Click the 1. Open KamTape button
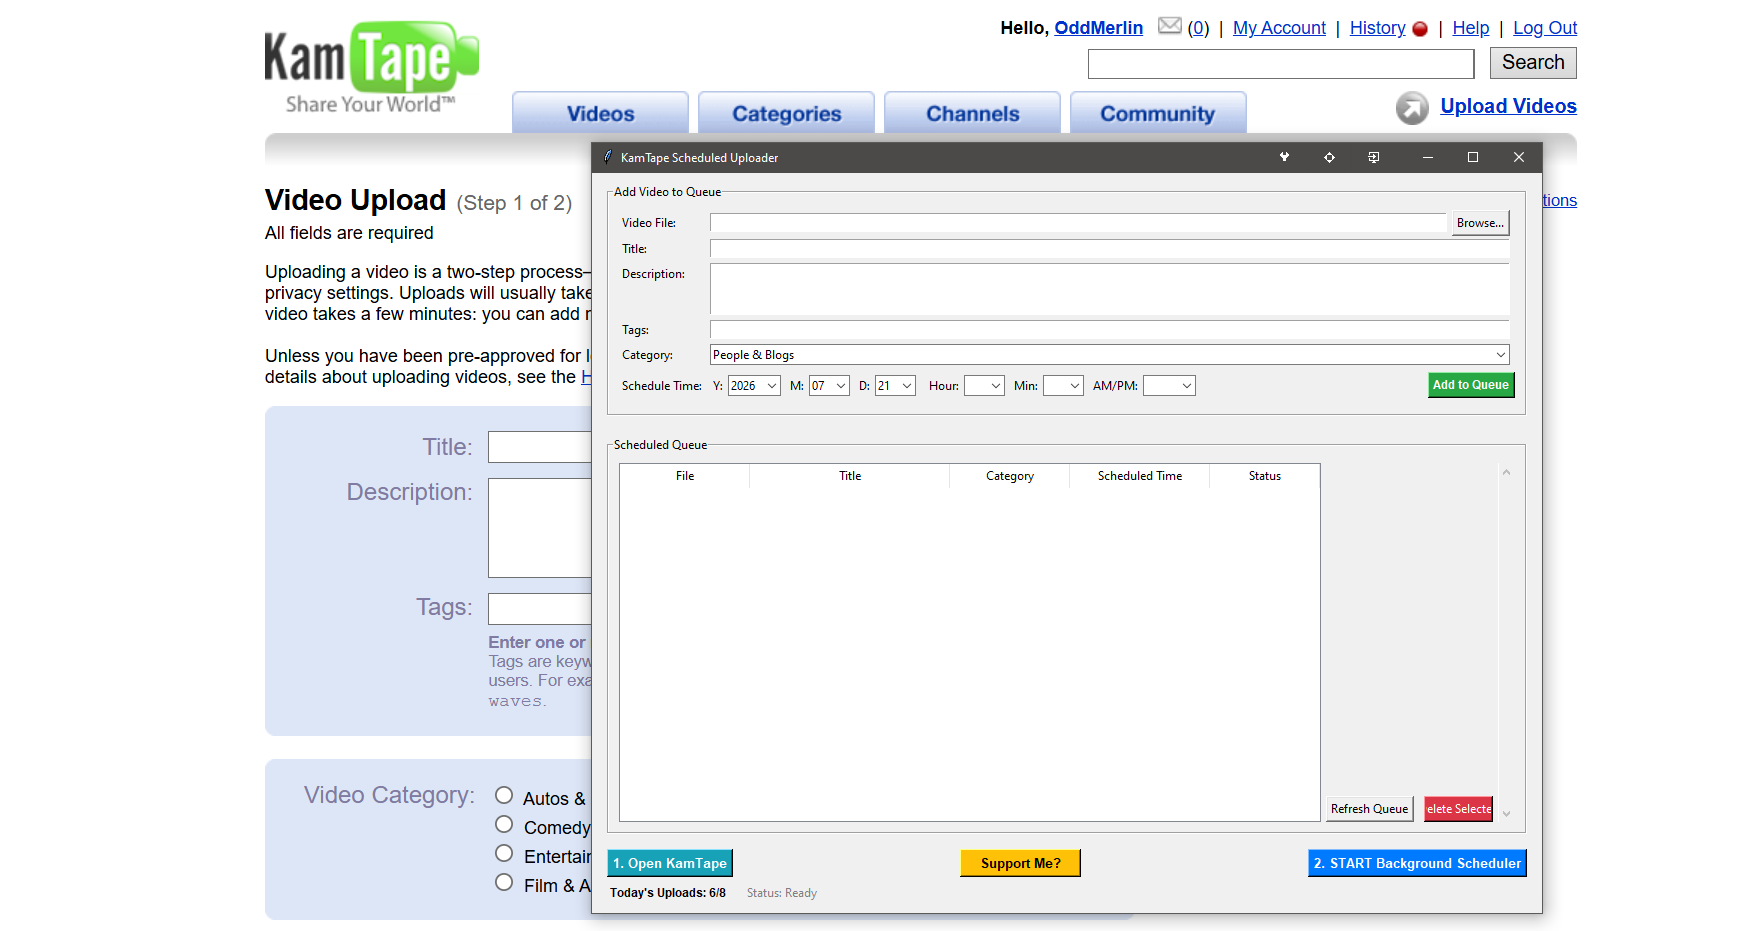Image resolution: width=1759 pixels, height=931 pixels. [x=670, y=863]
